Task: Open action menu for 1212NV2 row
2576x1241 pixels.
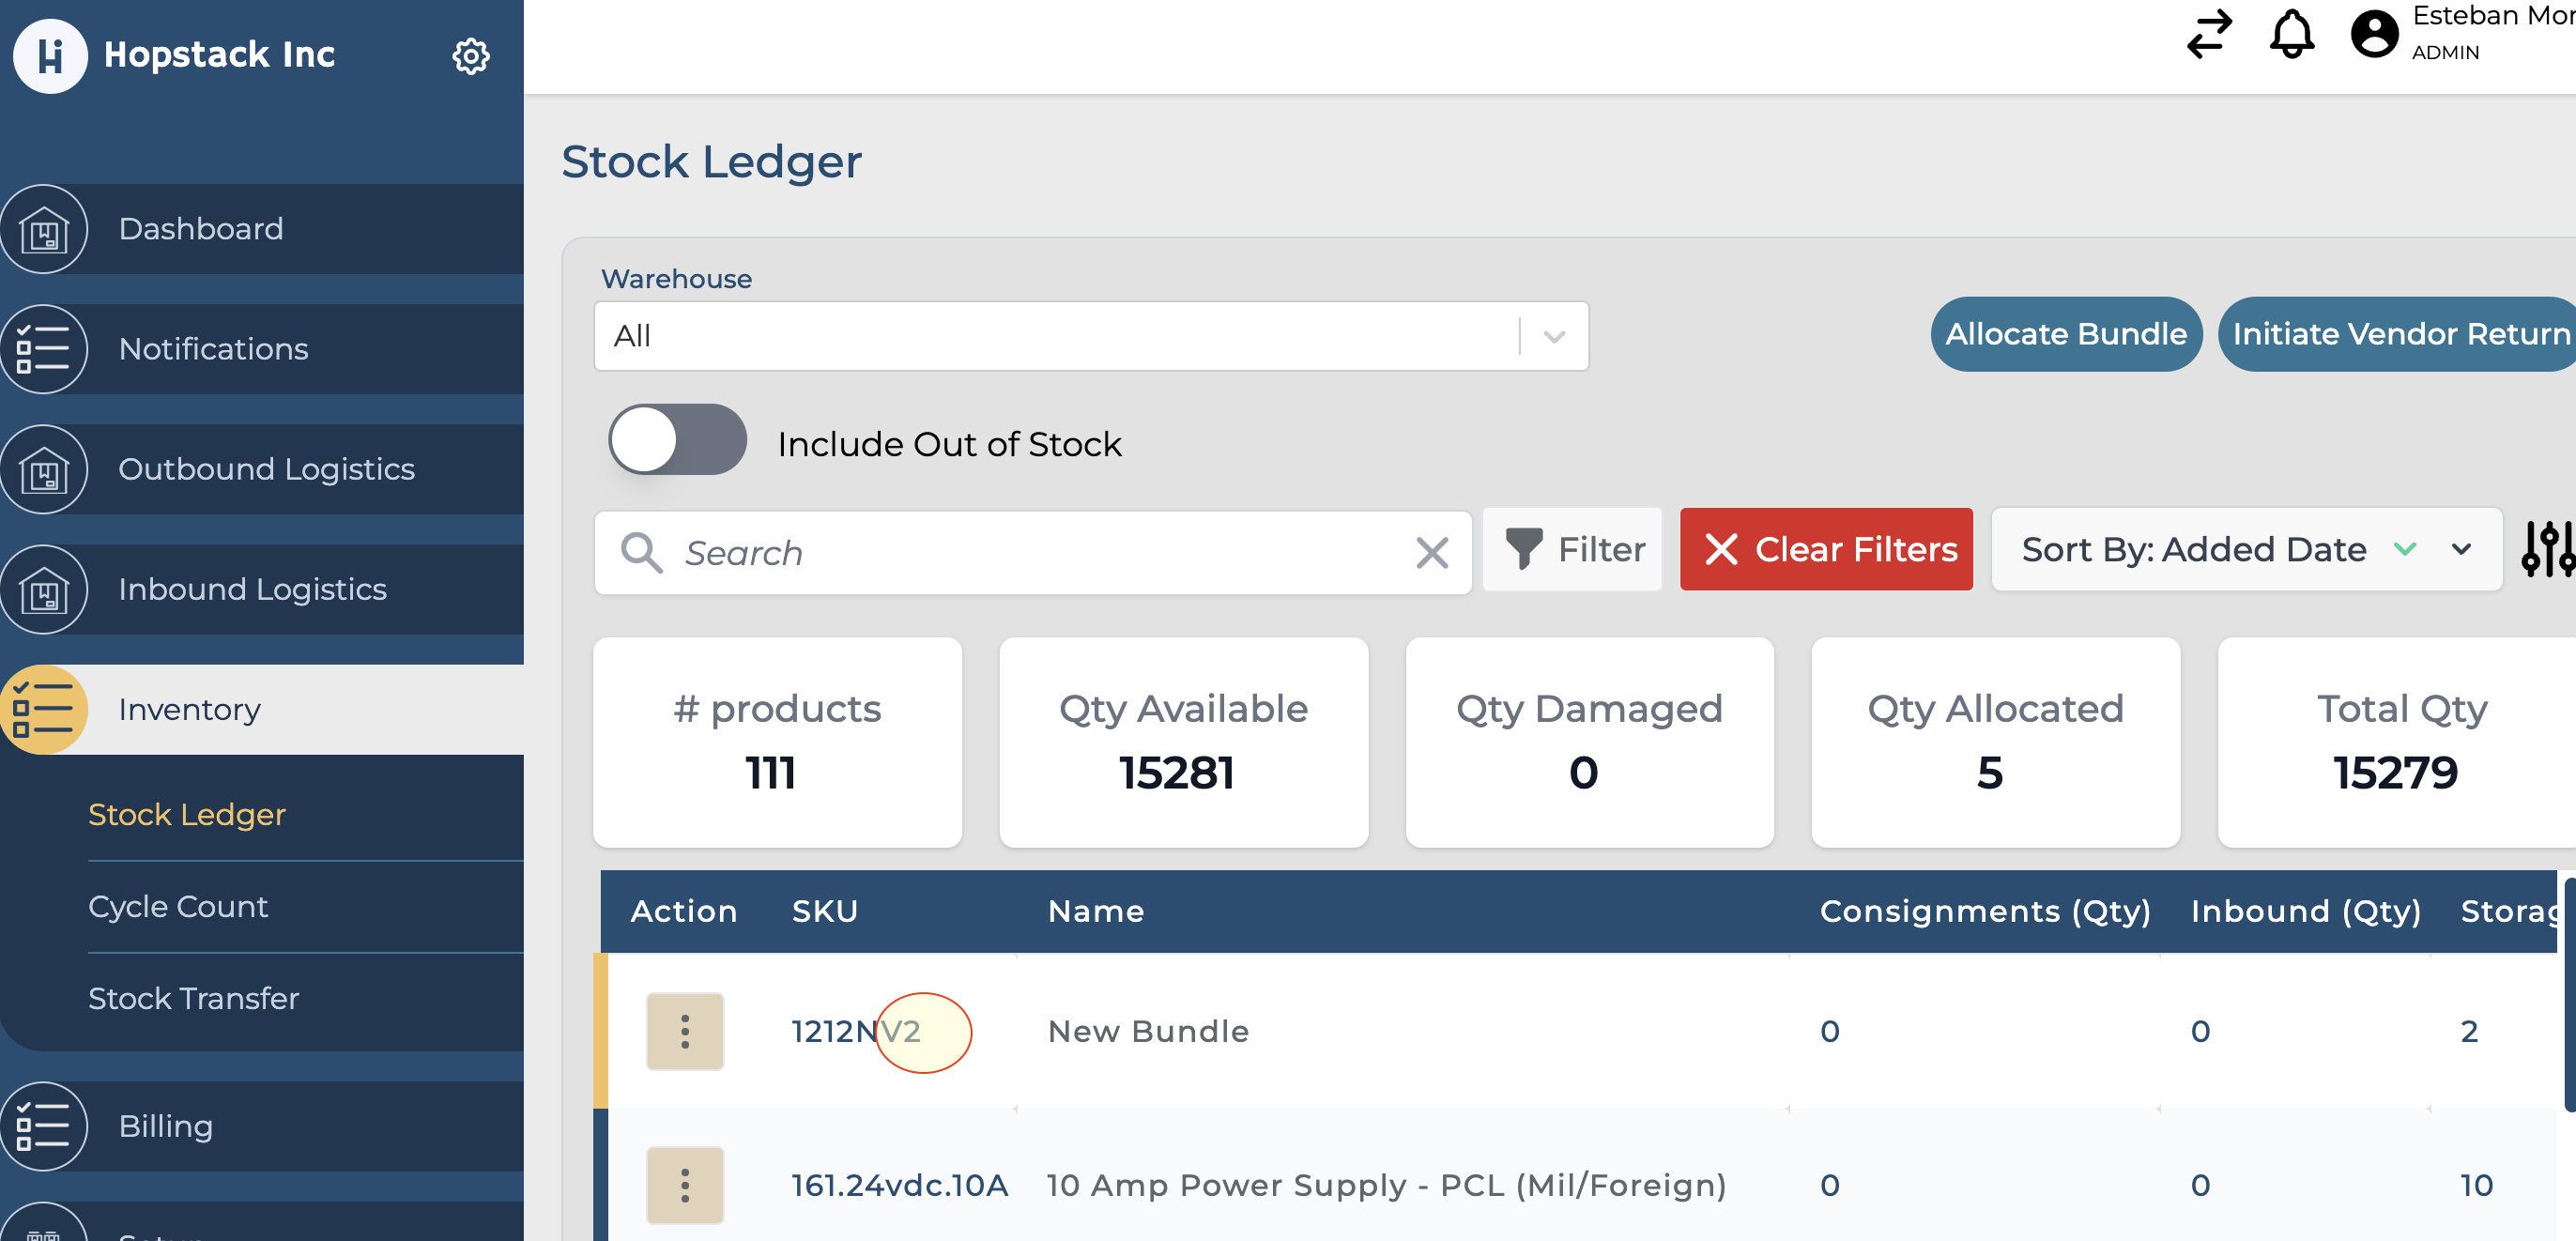Action: point(685,1031)
